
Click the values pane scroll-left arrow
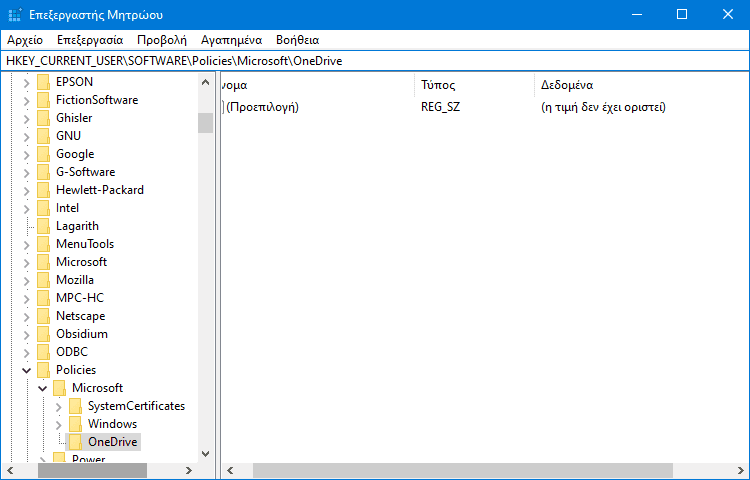[x=230, y=471]
